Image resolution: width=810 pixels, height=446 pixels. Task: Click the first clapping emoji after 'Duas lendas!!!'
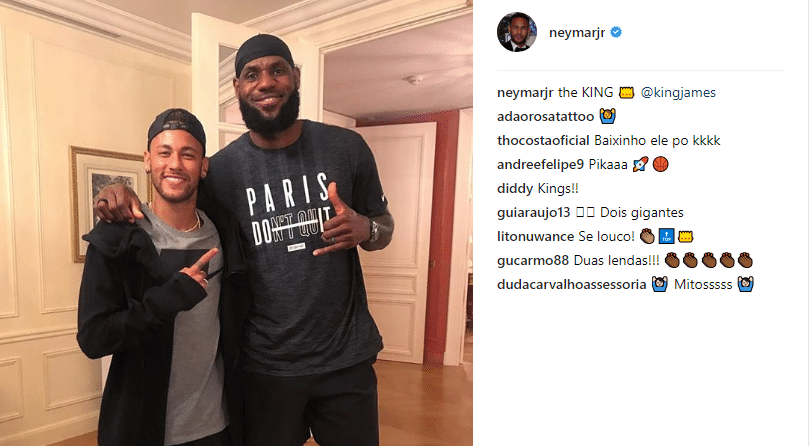pyautogui.click(x=672, y=260)
